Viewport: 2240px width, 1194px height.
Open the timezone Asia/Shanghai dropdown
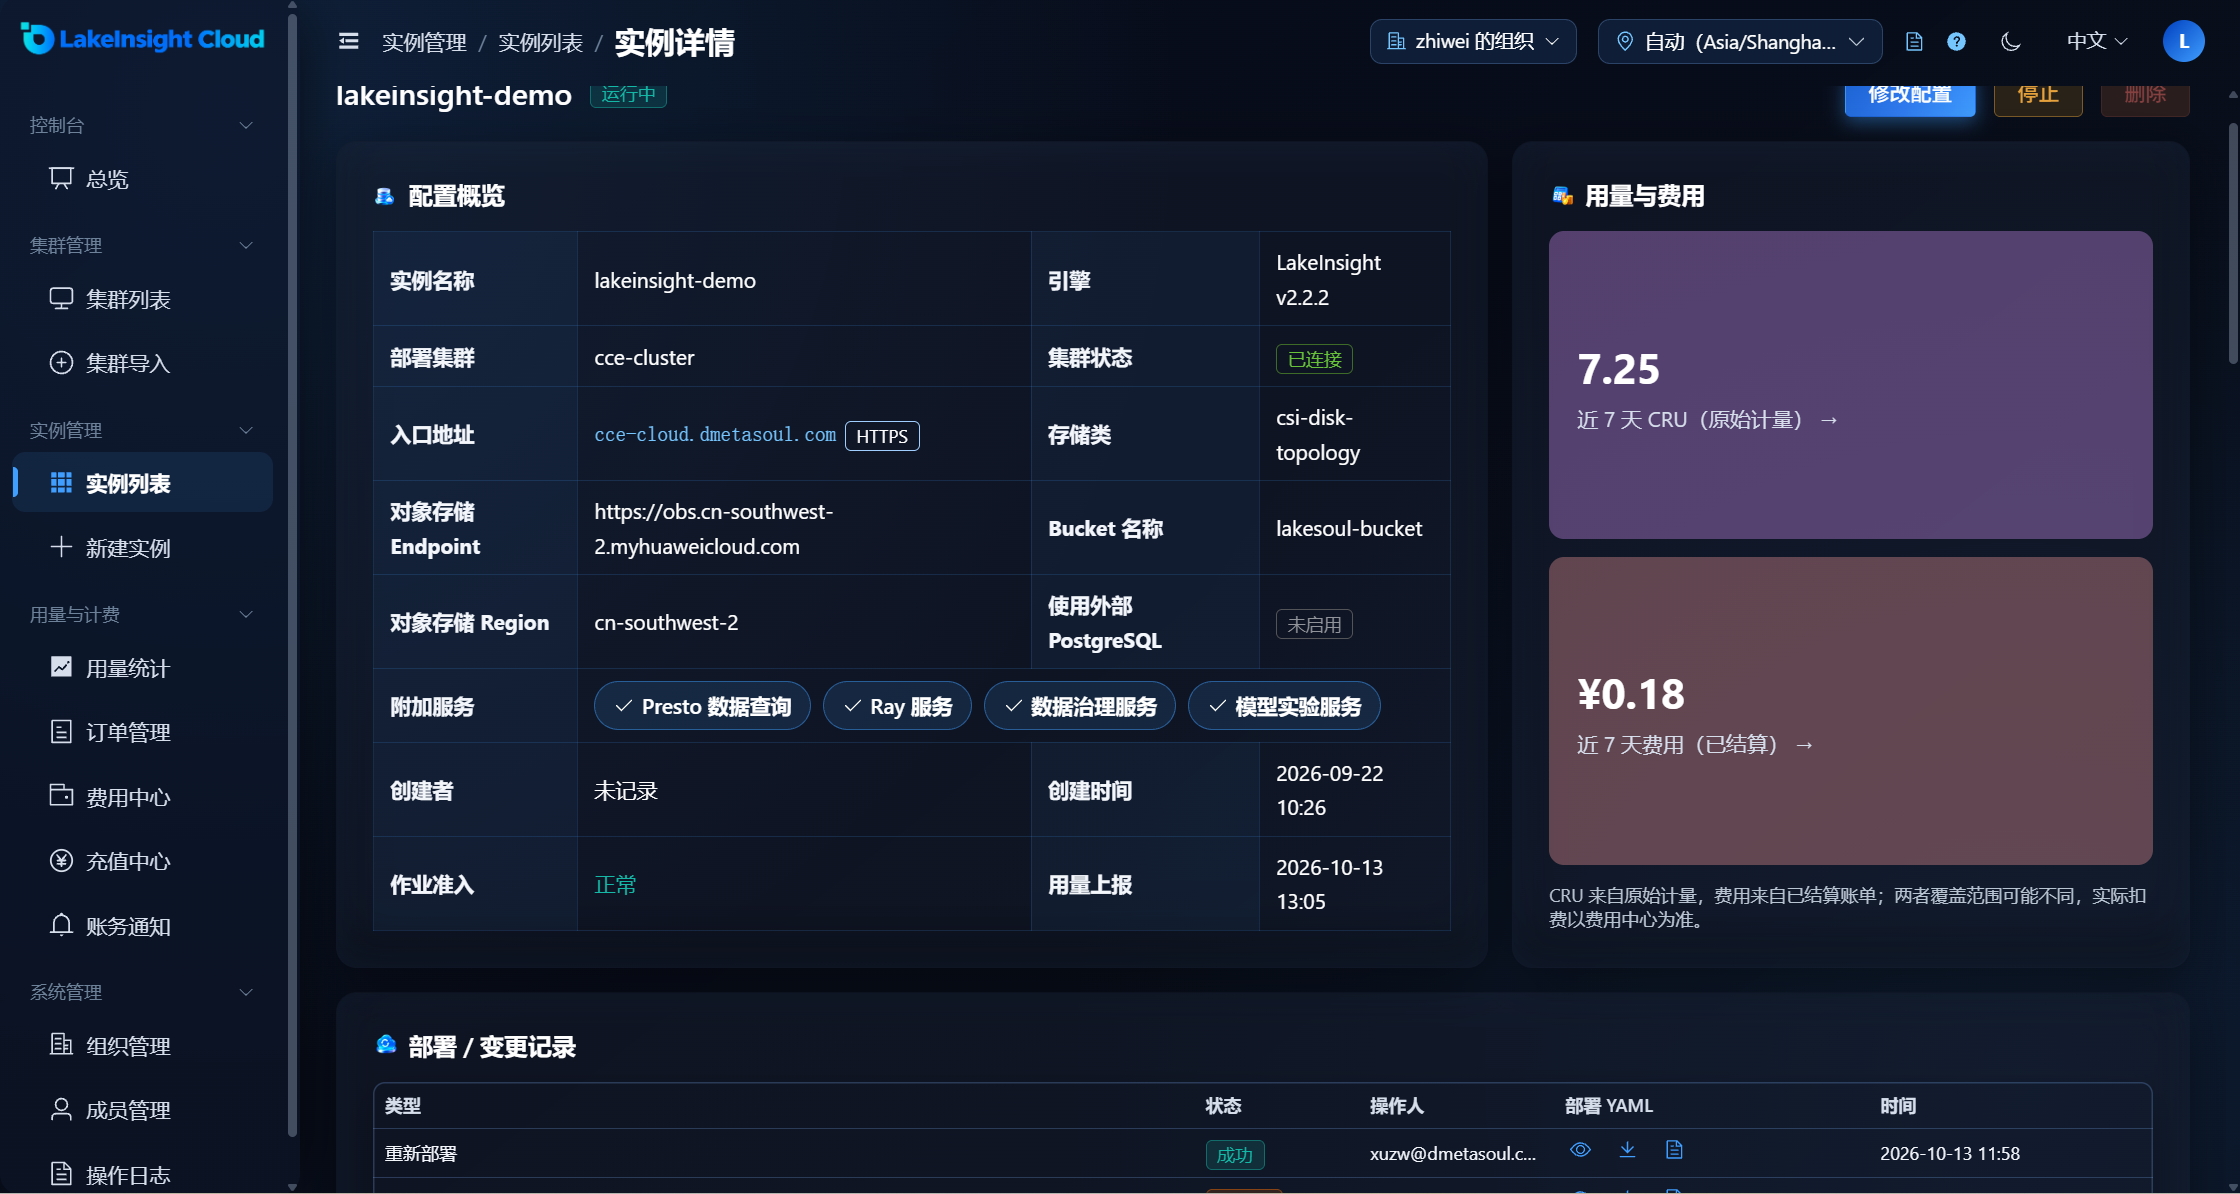pyautogui.click(x=1740, y=41)
